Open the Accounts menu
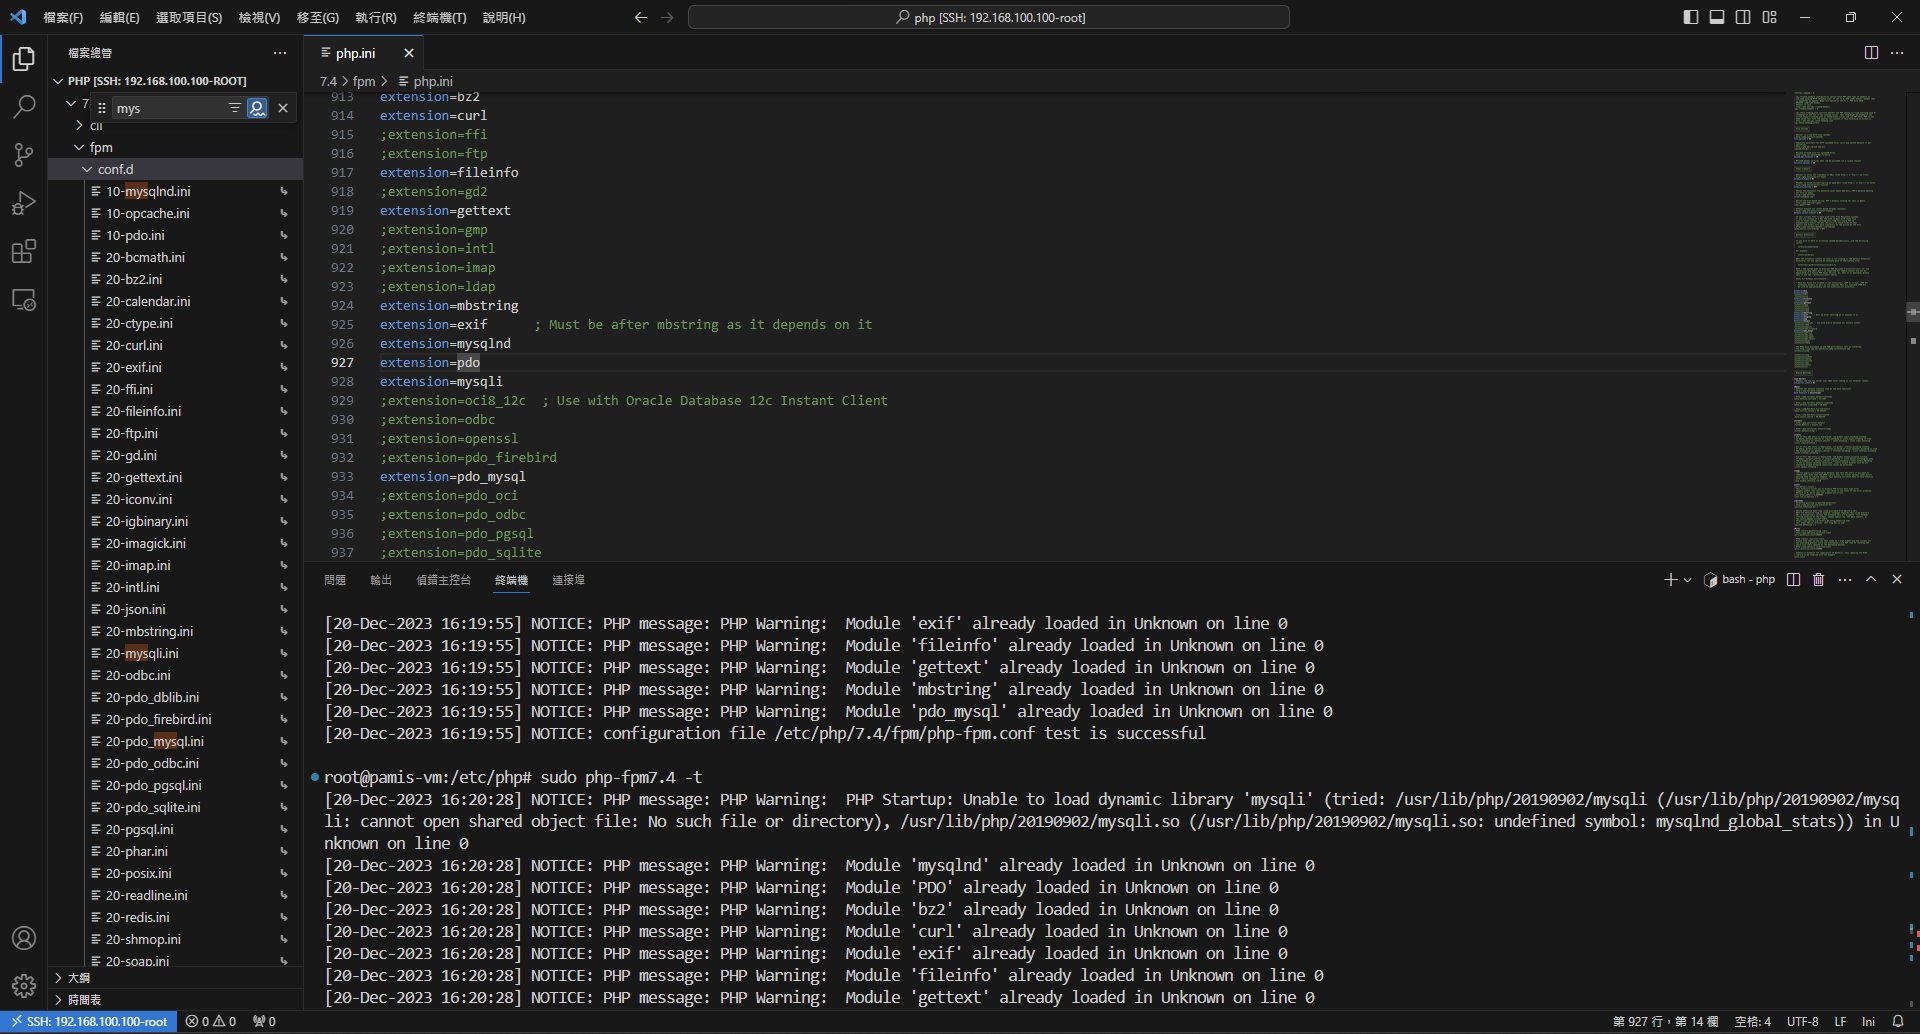 (x=24, y=938)
